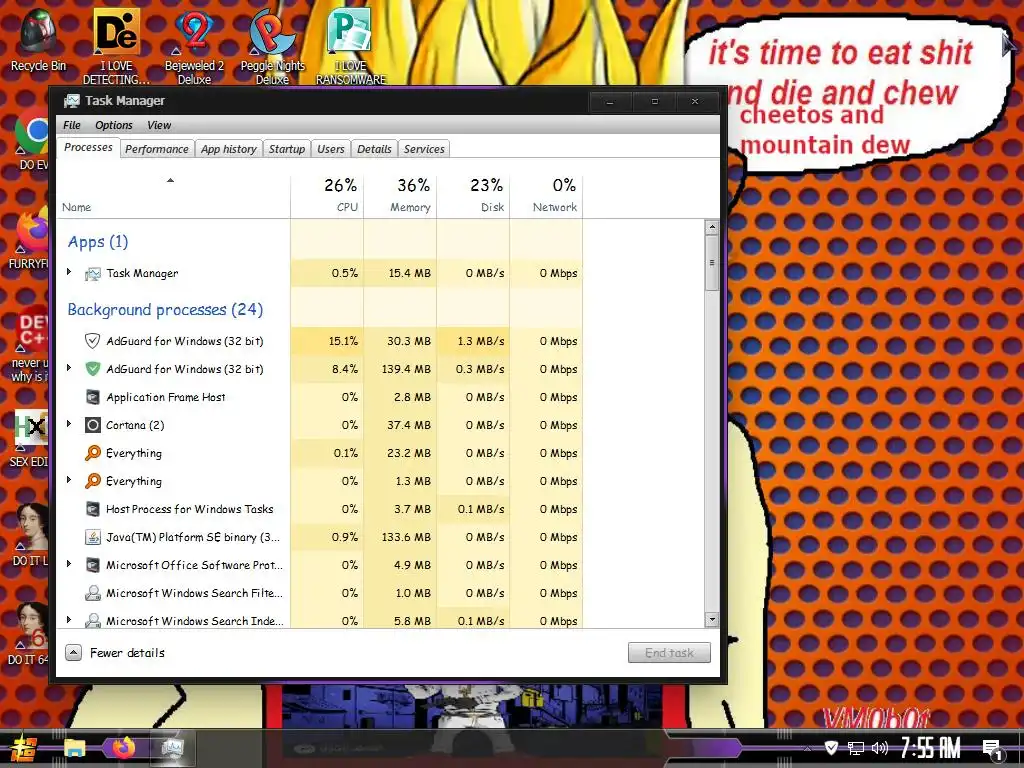Click the Everything icon at 23.2 MB
1024x768 pixels.
click(93, 453)
